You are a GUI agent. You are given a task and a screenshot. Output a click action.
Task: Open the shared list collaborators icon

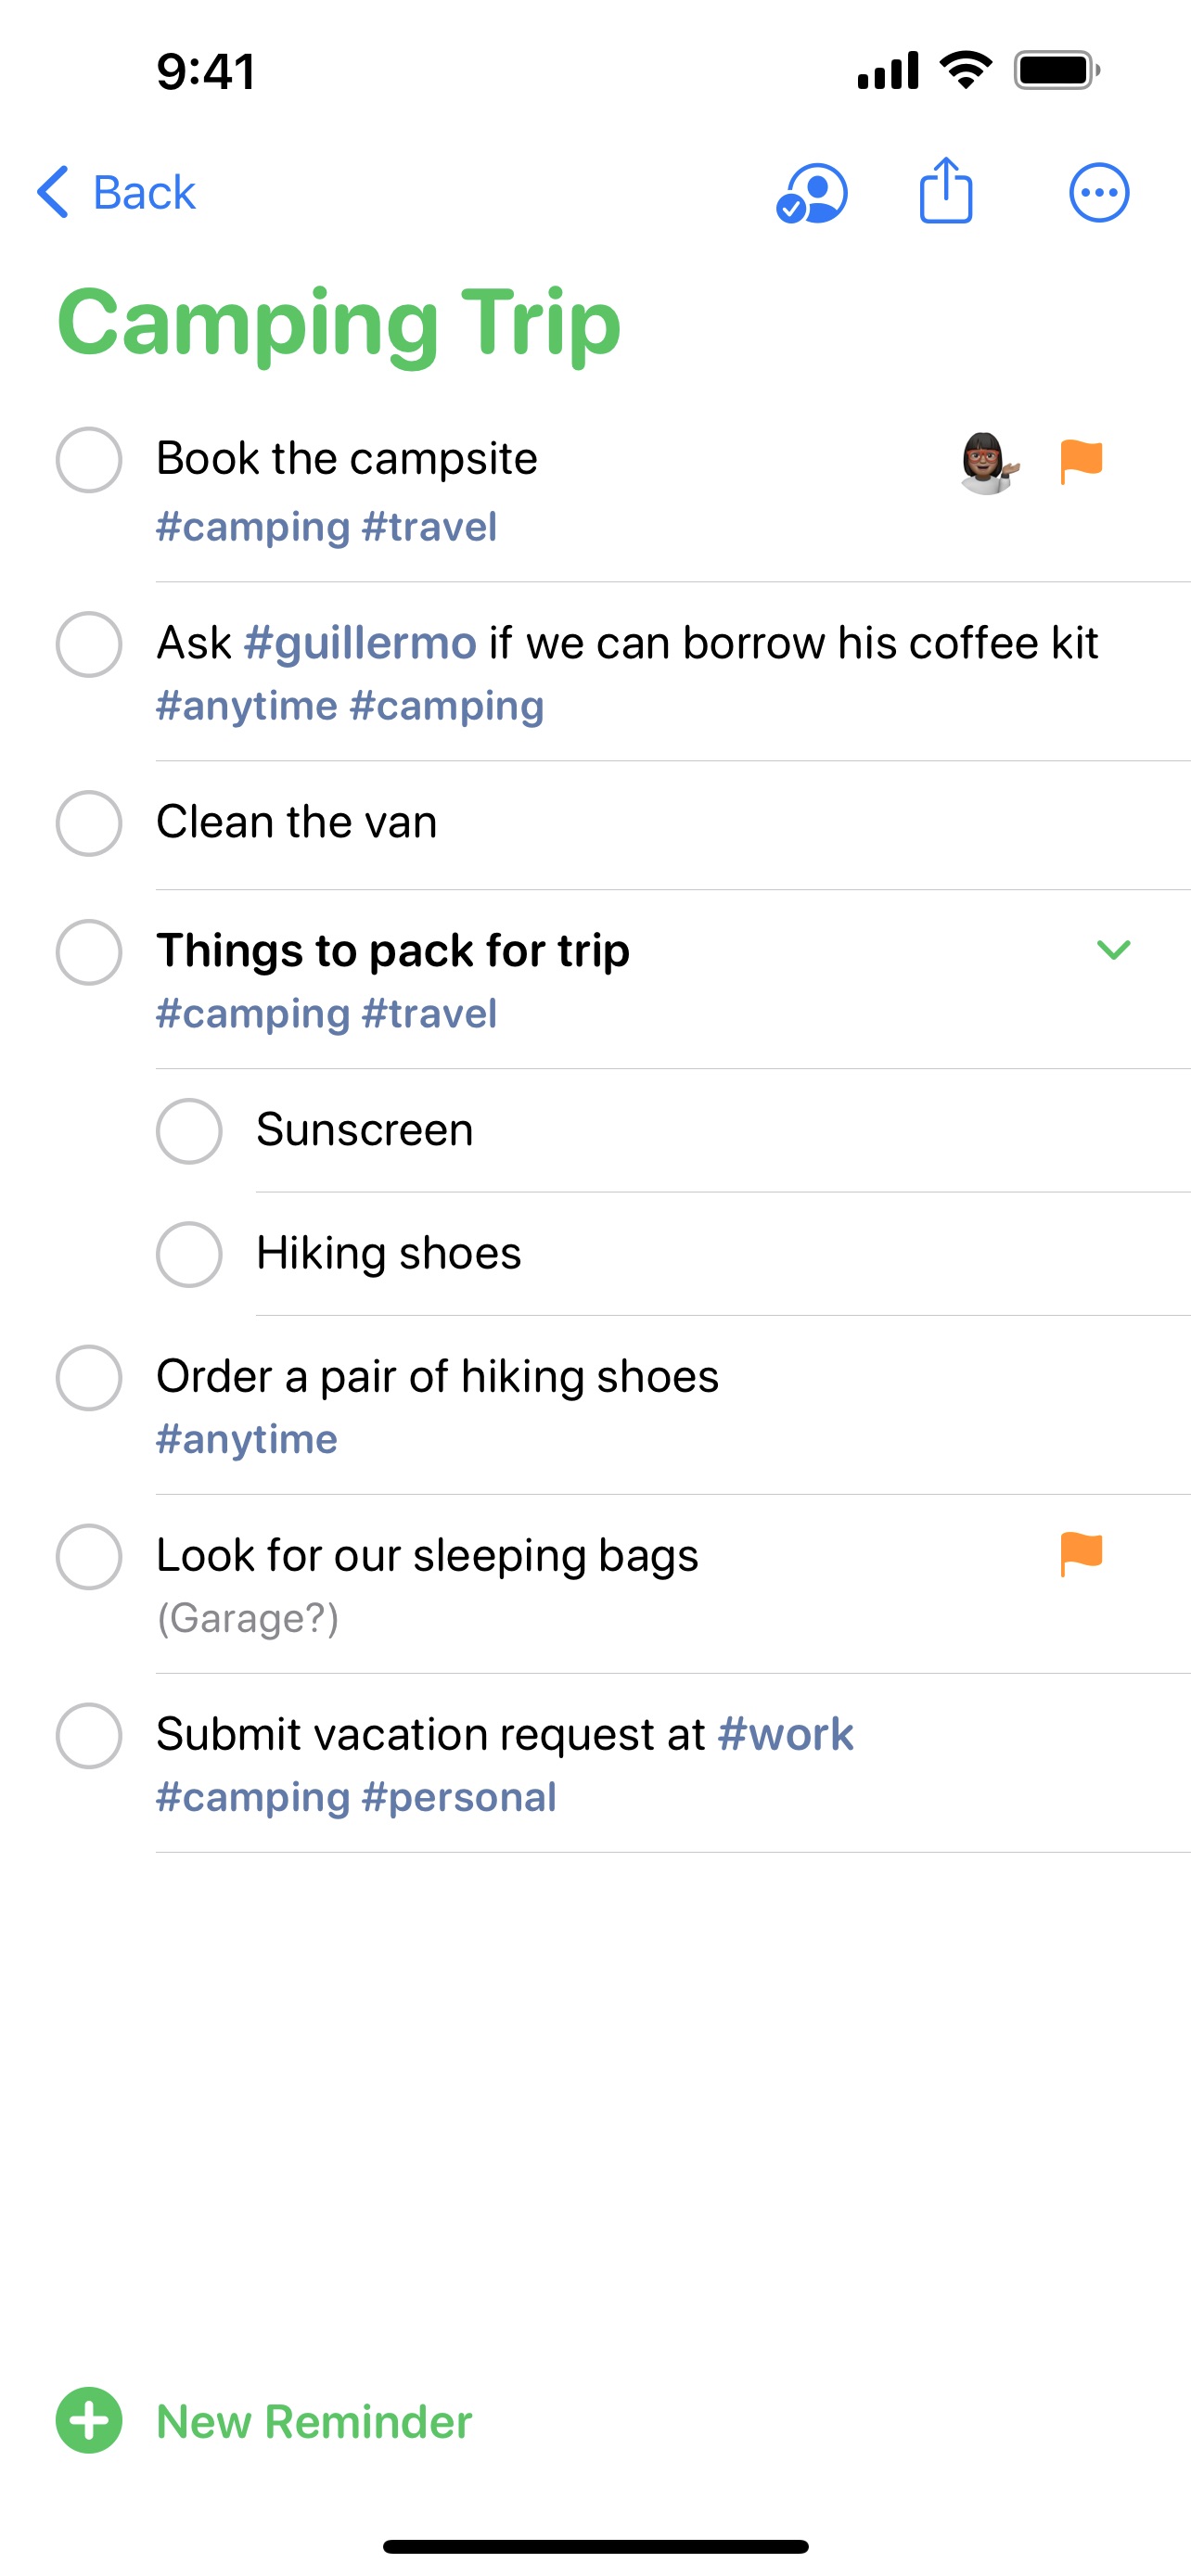(x=812, y=192)
